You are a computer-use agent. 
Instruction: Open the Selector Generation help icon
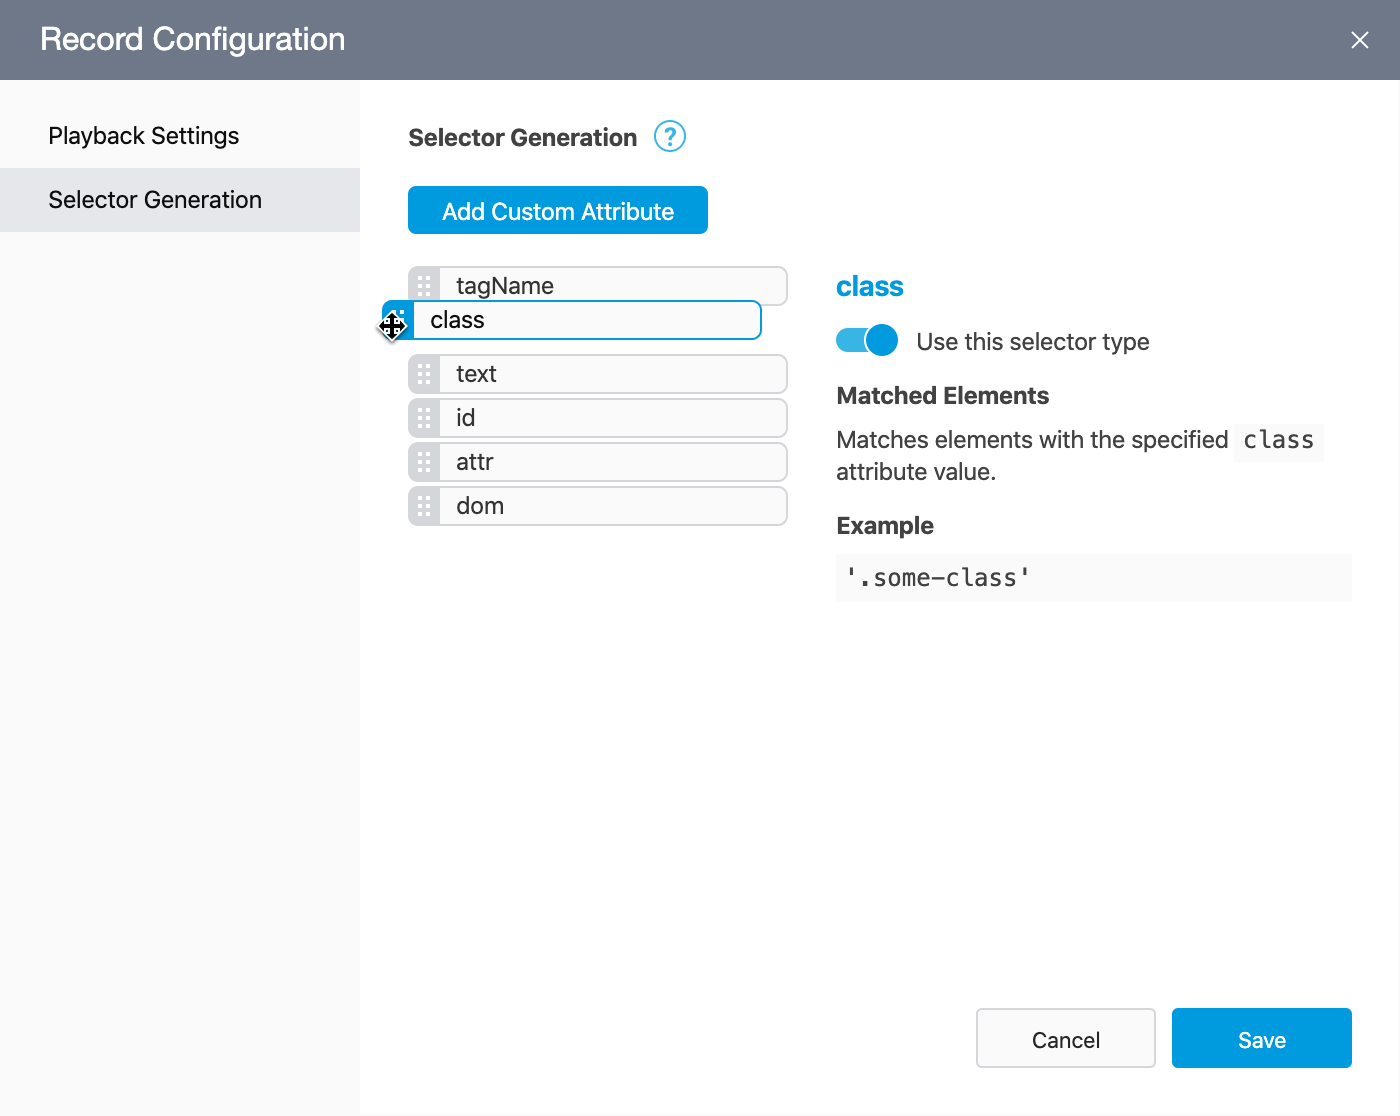click(x=669, y=136)
